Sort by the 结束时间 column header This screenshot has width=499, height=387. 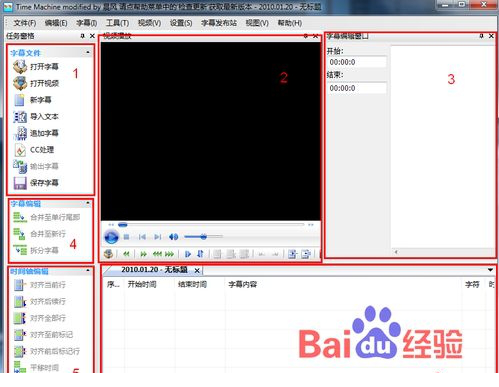tap(192, 284)
